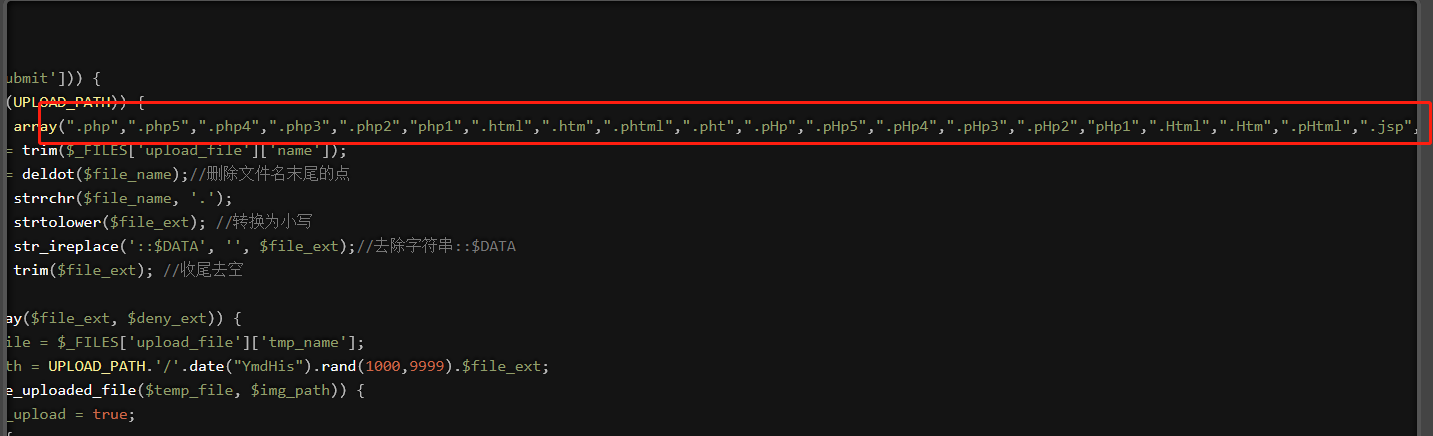The height and width of the screenshot is (436, 1433).
Task: Click the strrchr function name
Action: [43, 198]
